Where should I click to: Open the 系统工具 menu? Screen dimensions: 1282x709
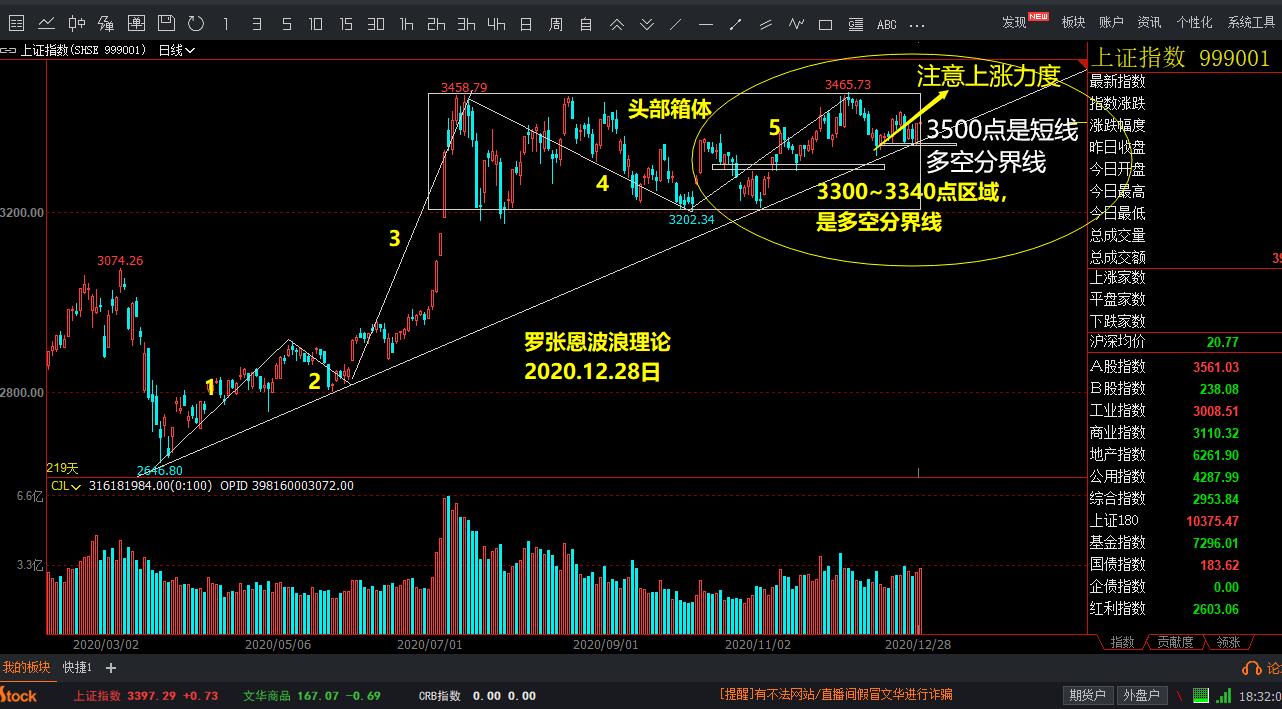point(1251,22)
